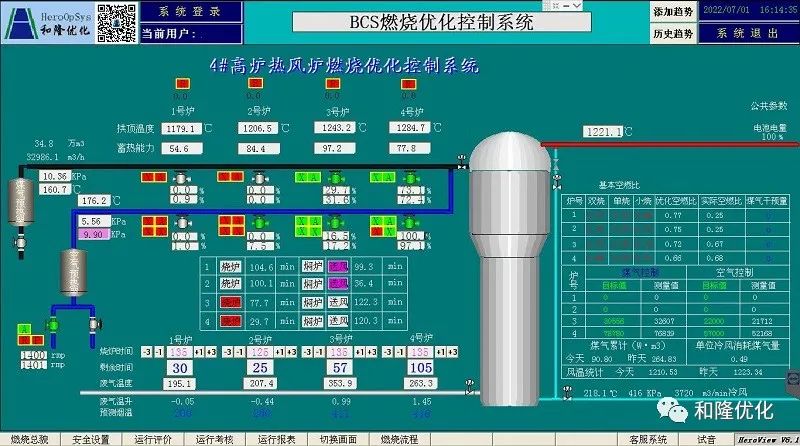Click red status indicator above 2号炉
Screen dimensions: 800x446
[x=255, y=83]
